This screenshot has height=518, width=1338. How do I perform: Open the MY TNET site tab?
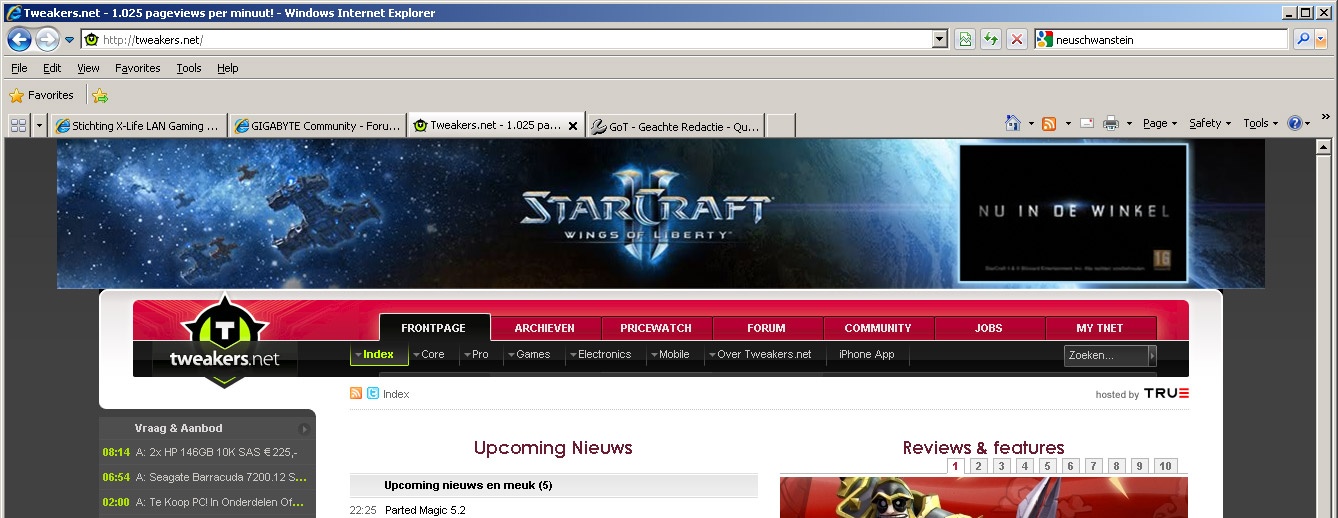pyautogui.click(x=1100, y=328)
